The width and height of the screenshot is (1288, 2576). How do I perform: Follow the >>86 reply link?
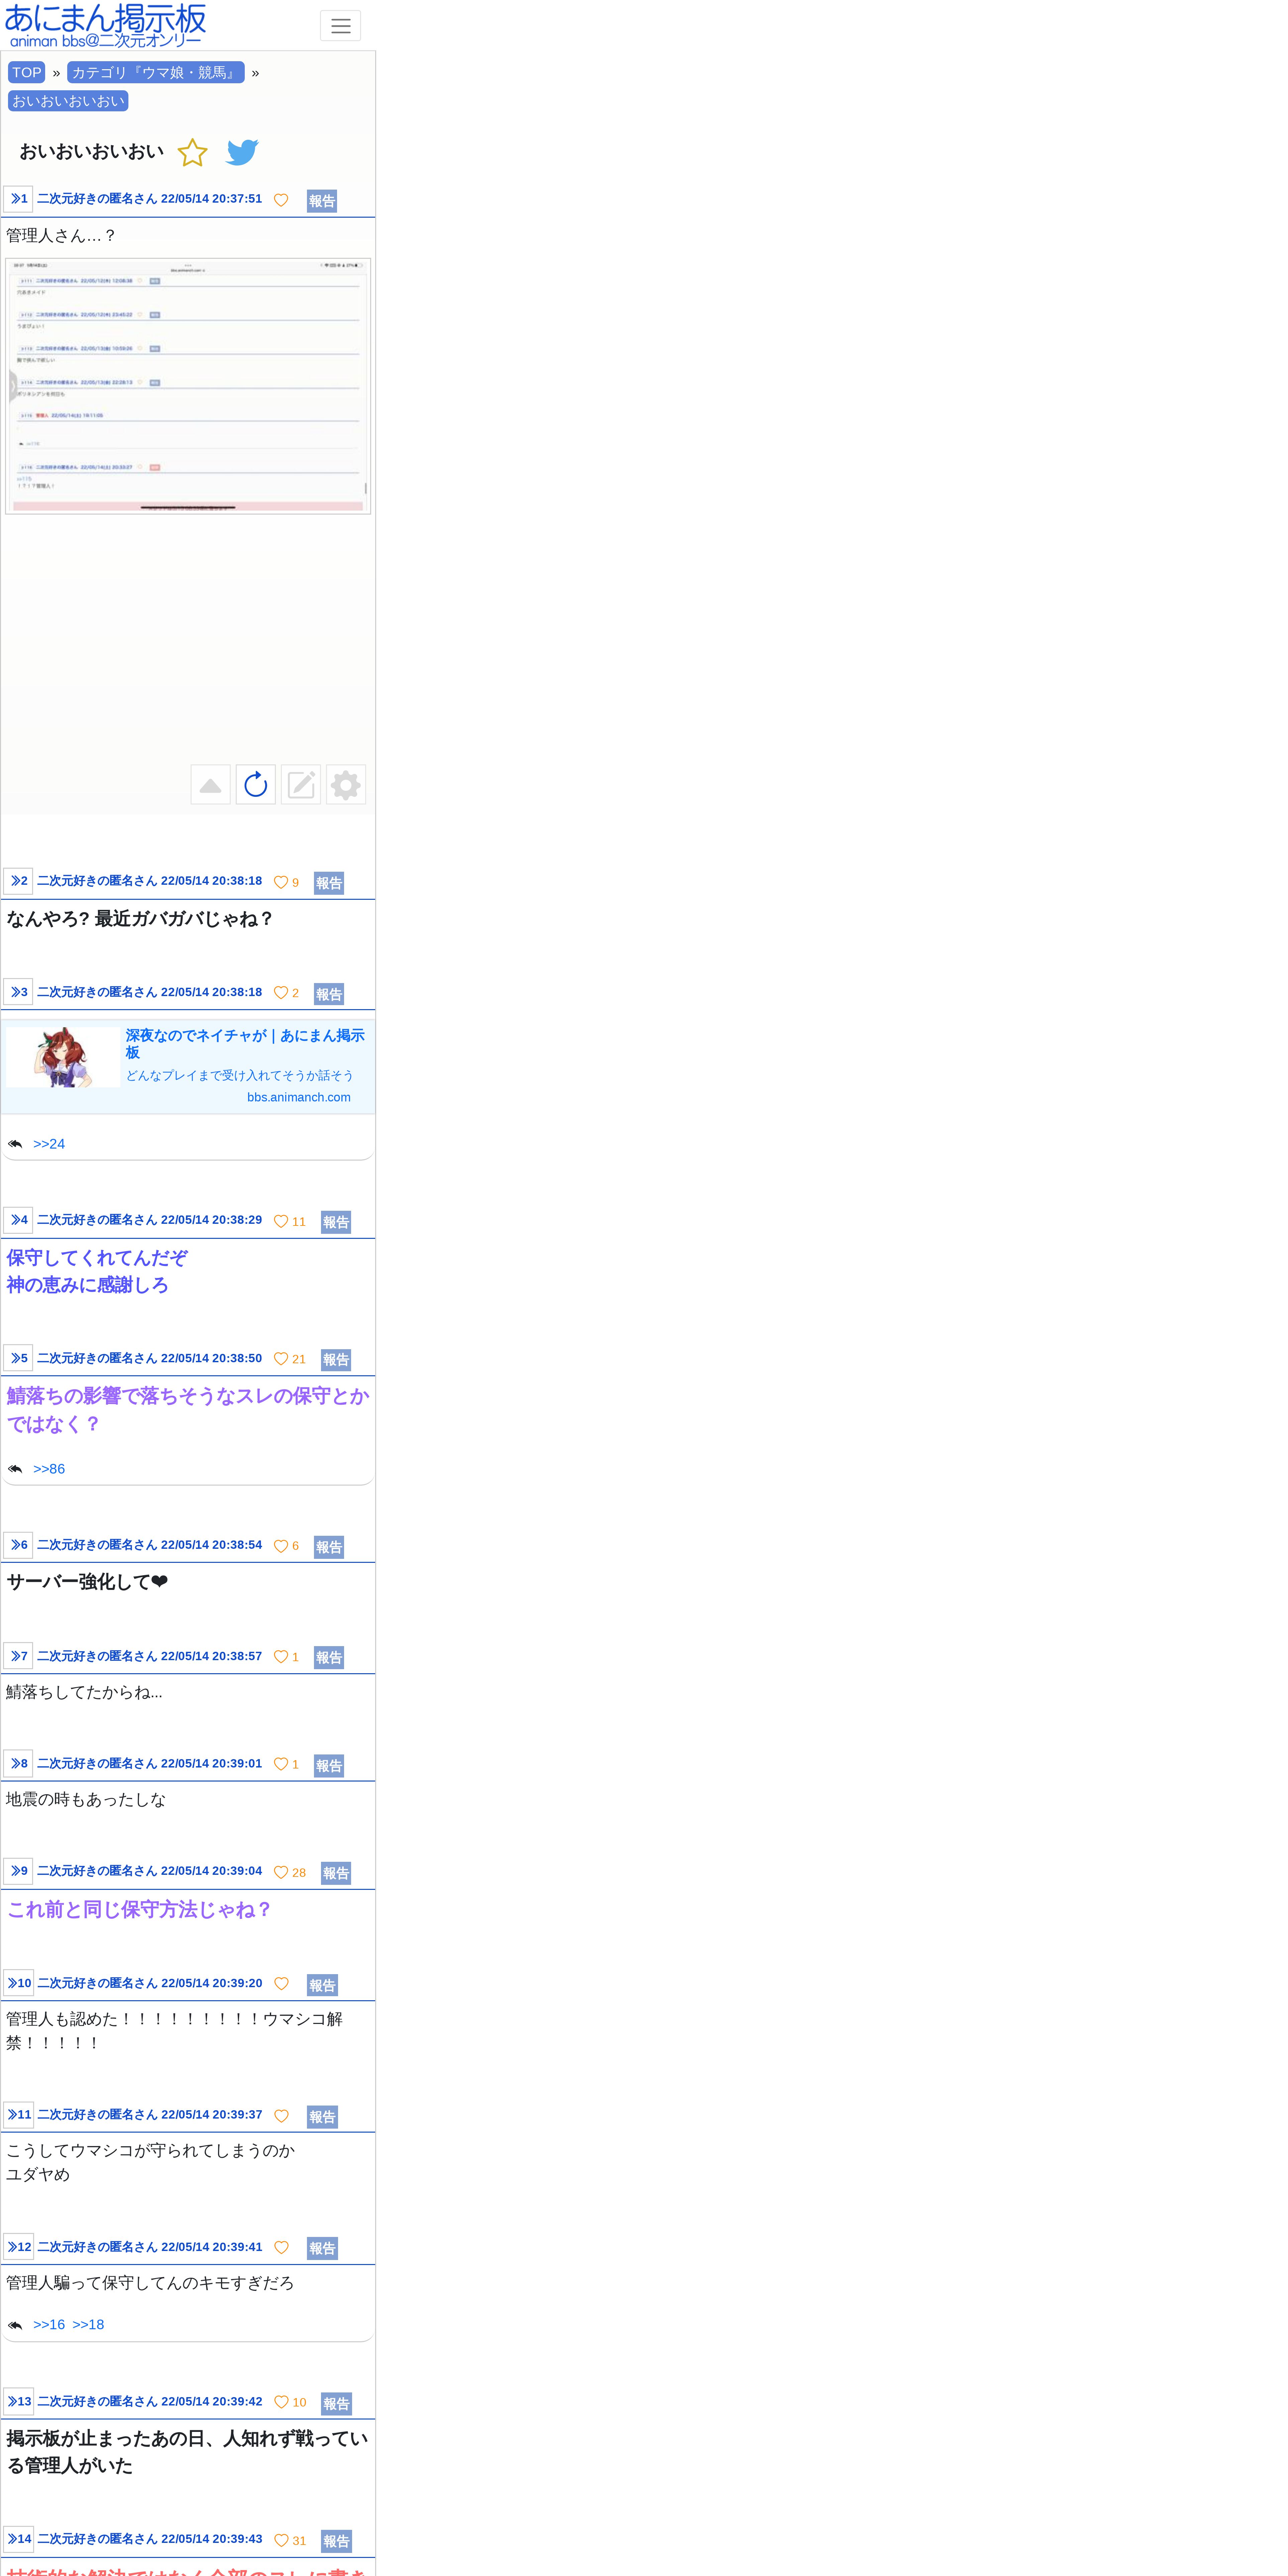tap(49, 1469)
